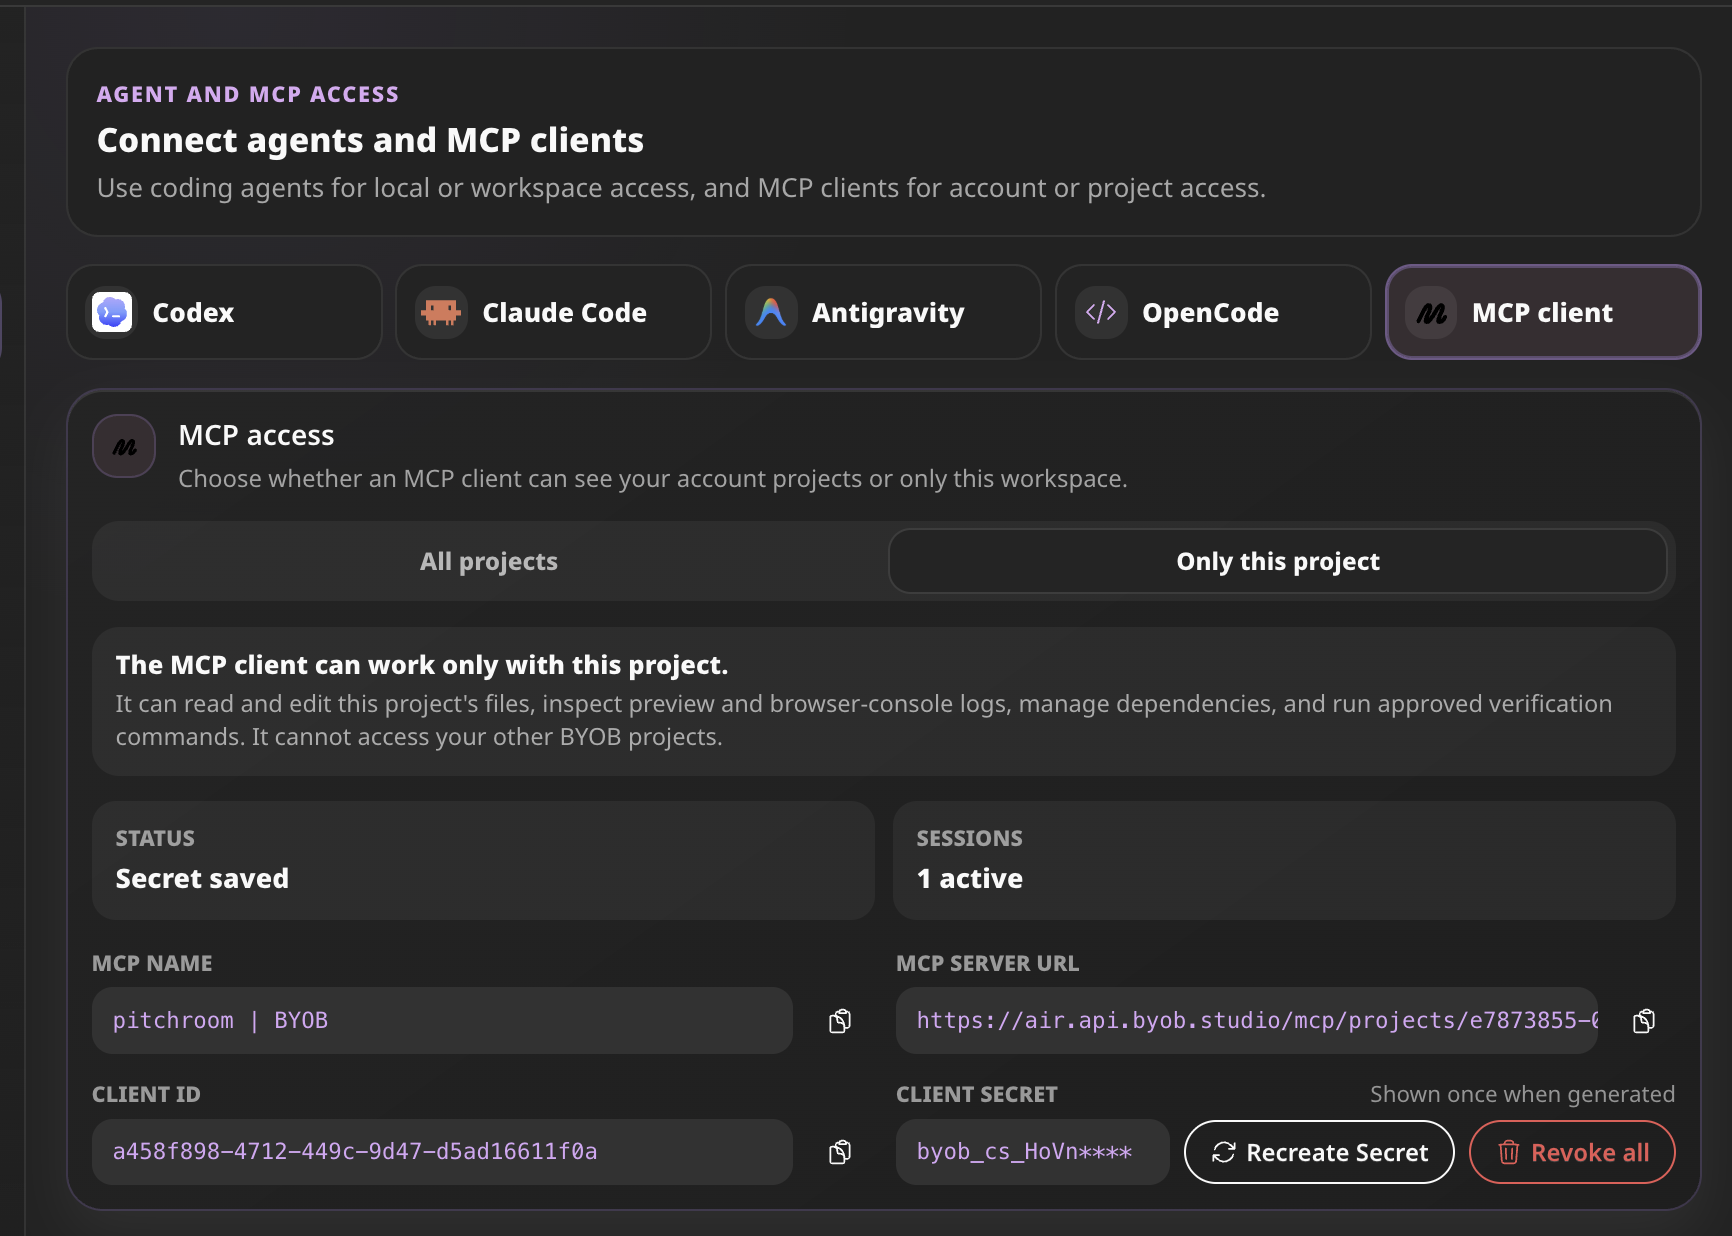Click the refresh icon in Recreate Secret
This screenshot has width=1732, height=1236.
point(1224,1152)
